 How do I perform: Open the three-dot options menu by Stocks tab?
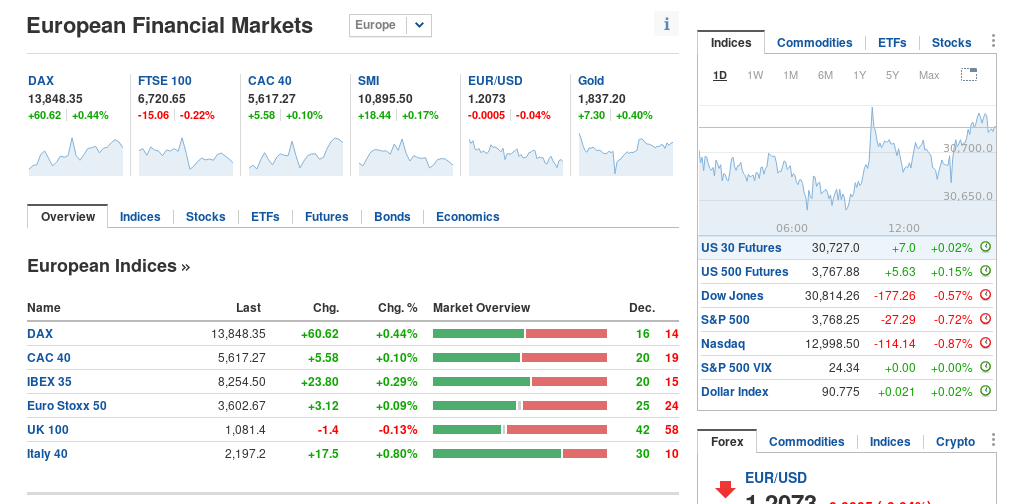[x=993, y=41]
